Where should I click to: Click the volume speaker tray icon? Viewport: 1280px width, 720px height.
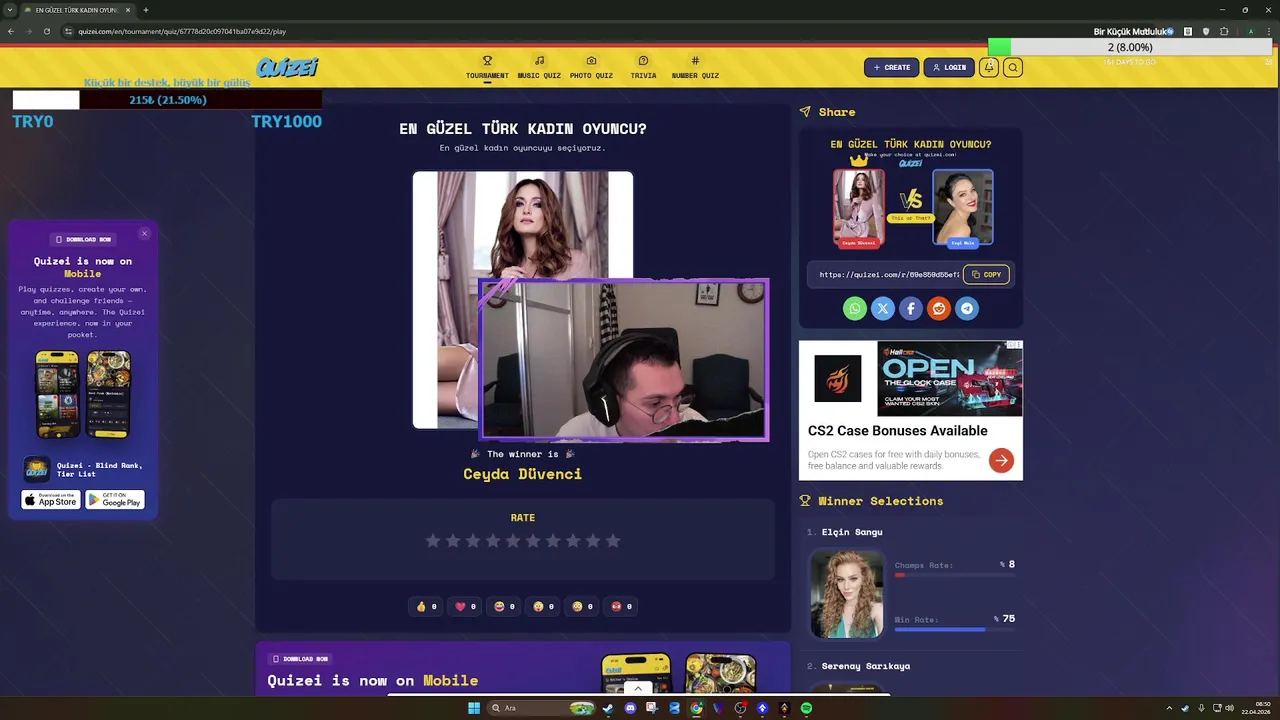(x=1229, y=708)
